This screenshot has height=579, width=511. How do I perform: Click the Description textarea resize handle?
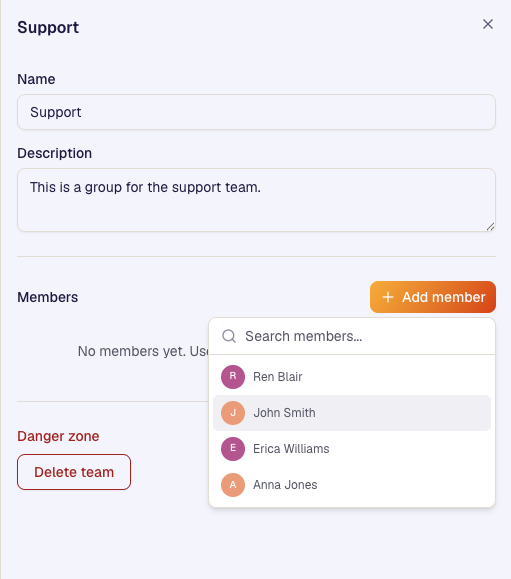coord(490,227)
